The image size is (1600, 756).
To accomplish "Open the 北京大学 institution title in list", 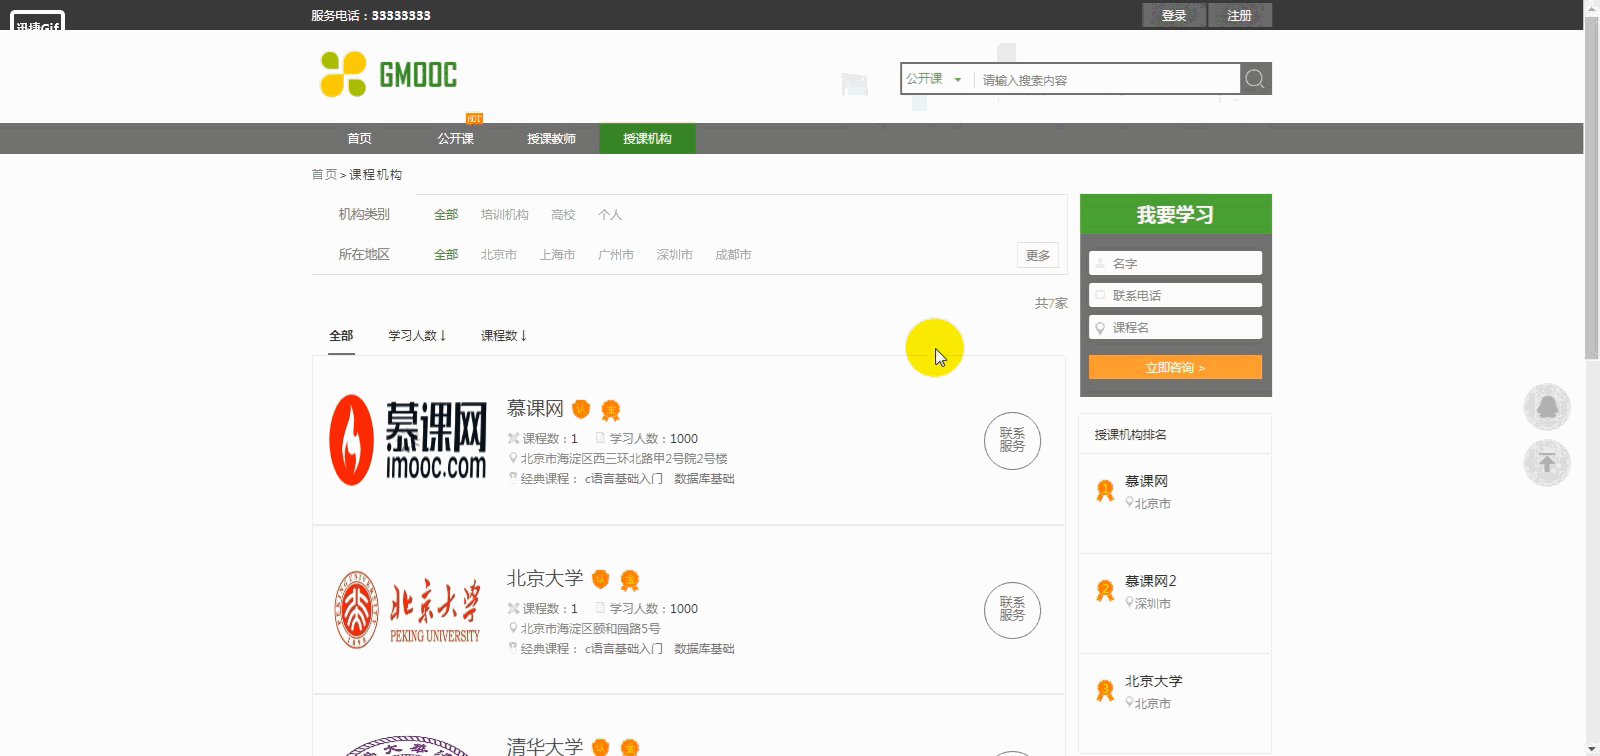I will pyautogui.click(x=544, y=579).
